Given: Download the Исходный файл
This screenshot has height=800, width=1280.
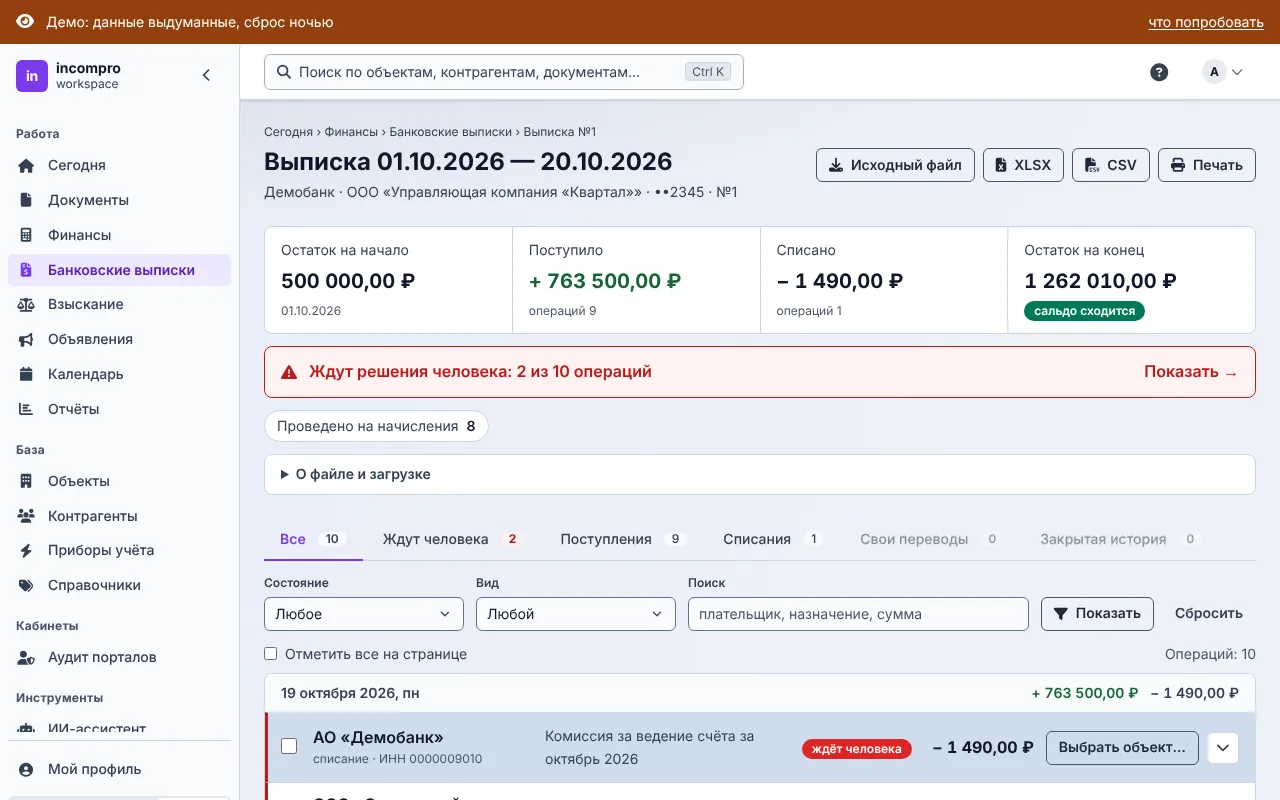Looking at the screenshot, I should [896, 165].
